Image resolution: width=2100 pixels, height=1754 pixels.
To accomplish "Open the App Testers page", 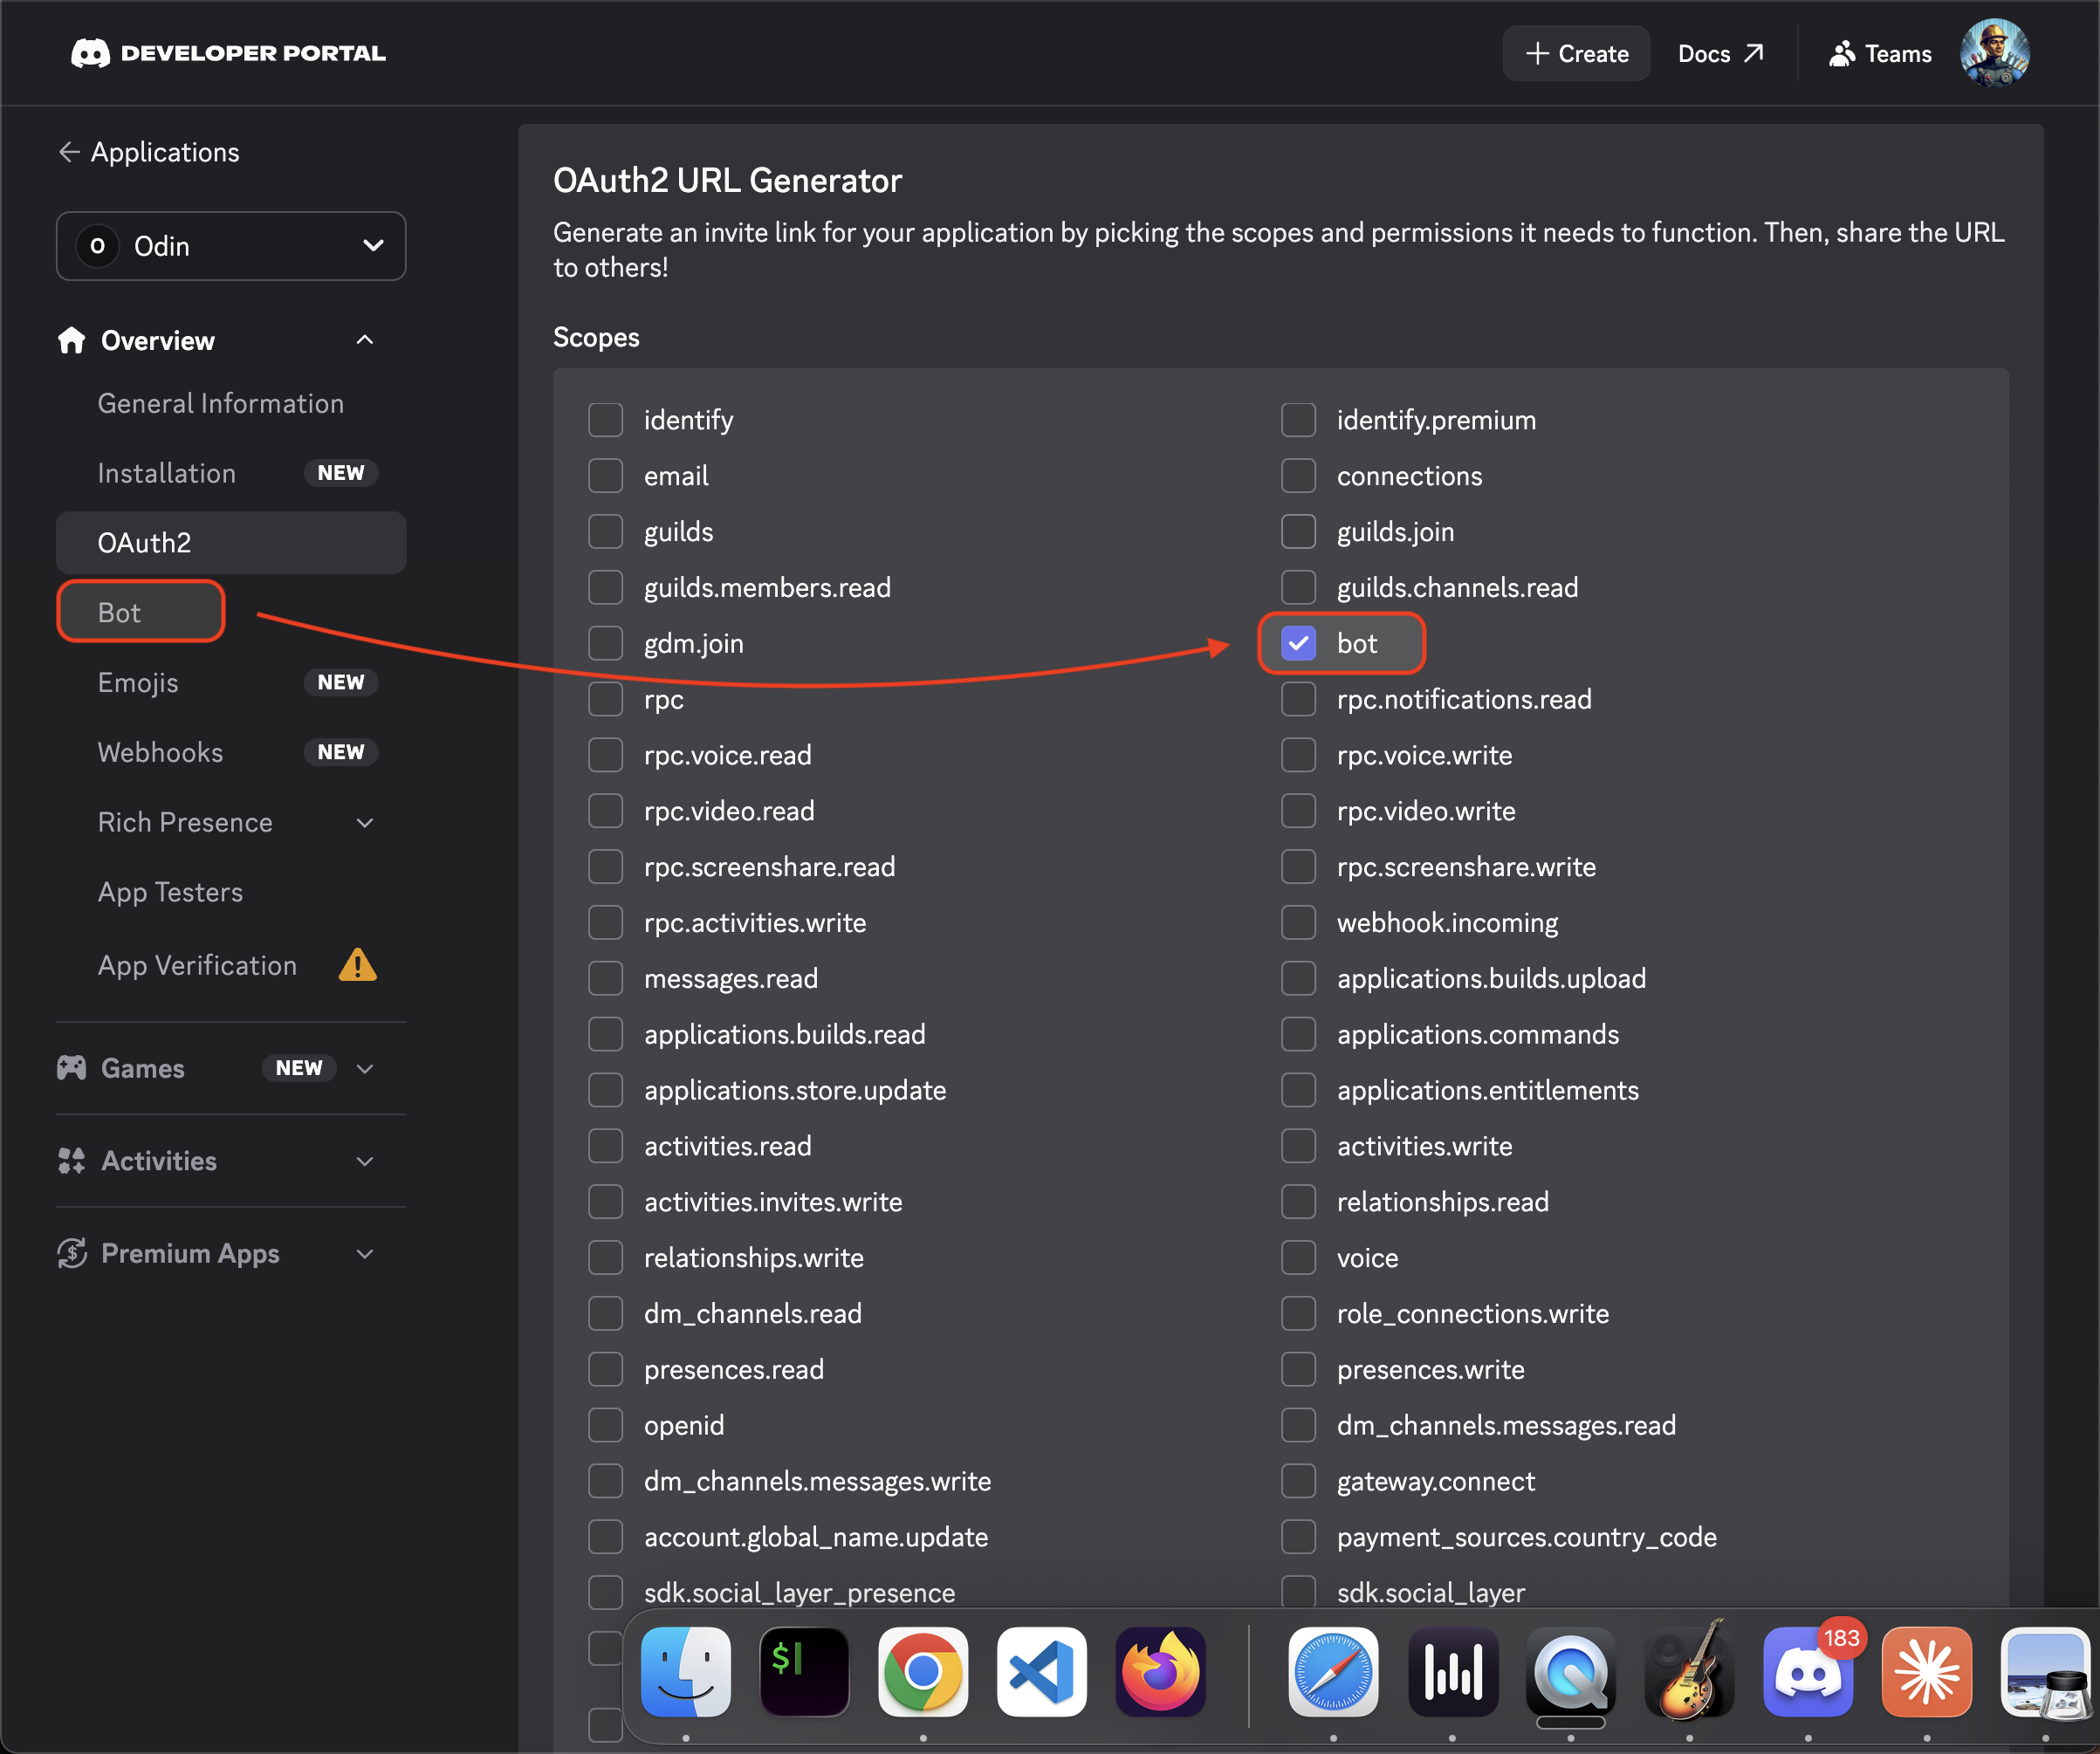I will [x=170, y=892].
